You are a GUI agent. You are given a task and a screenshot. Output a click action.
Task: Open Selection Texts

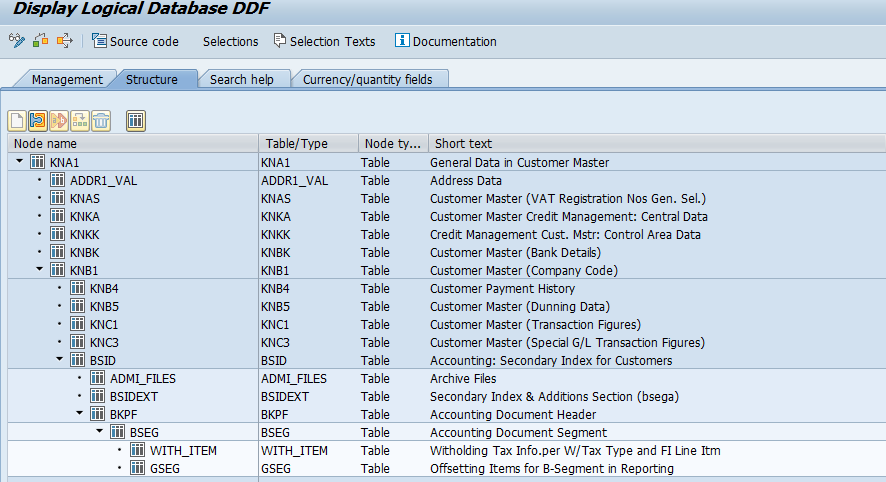coord(323,41)
